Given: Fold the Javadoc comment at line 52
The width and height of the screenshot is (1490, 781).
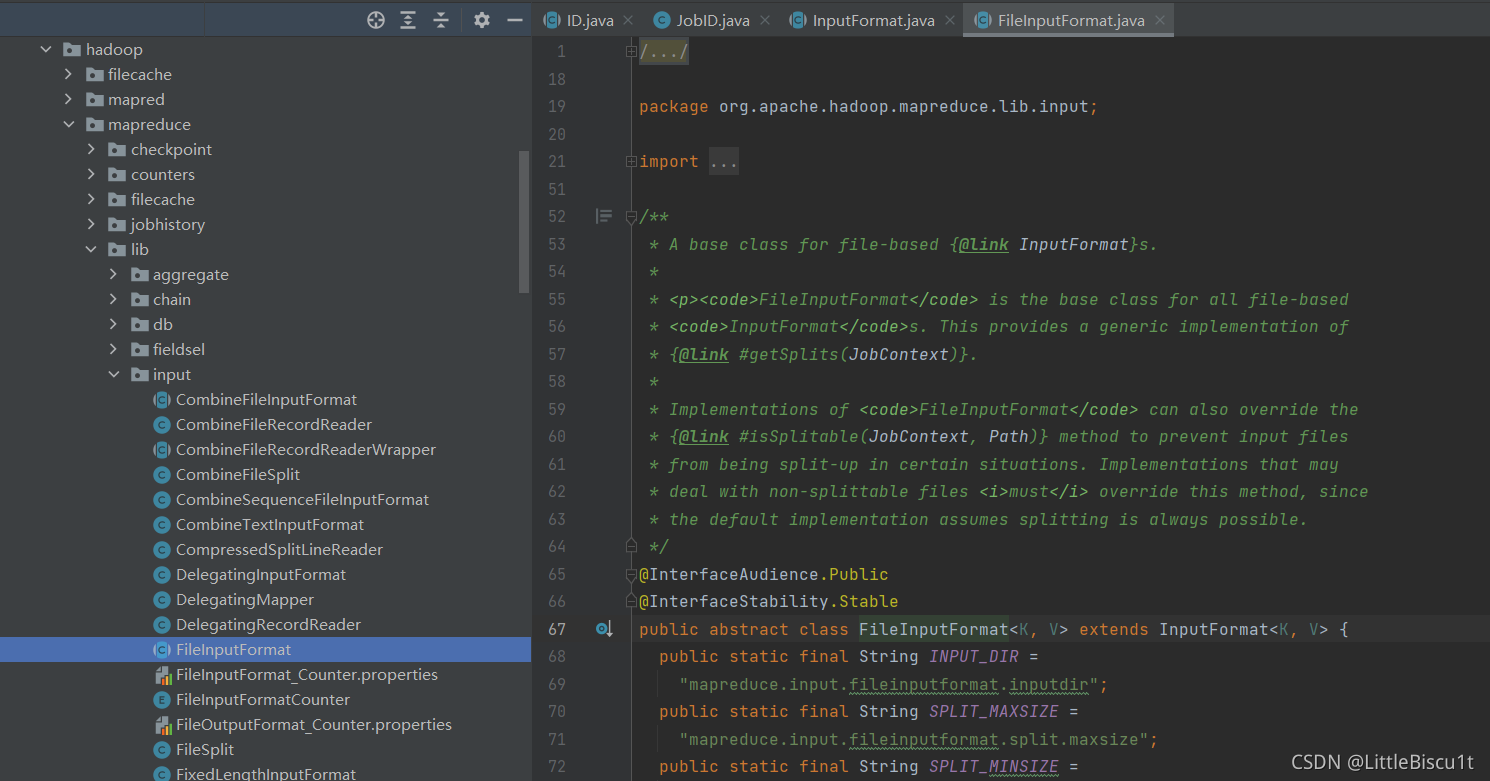Looking at the screenshot, I should coord(631,216).
